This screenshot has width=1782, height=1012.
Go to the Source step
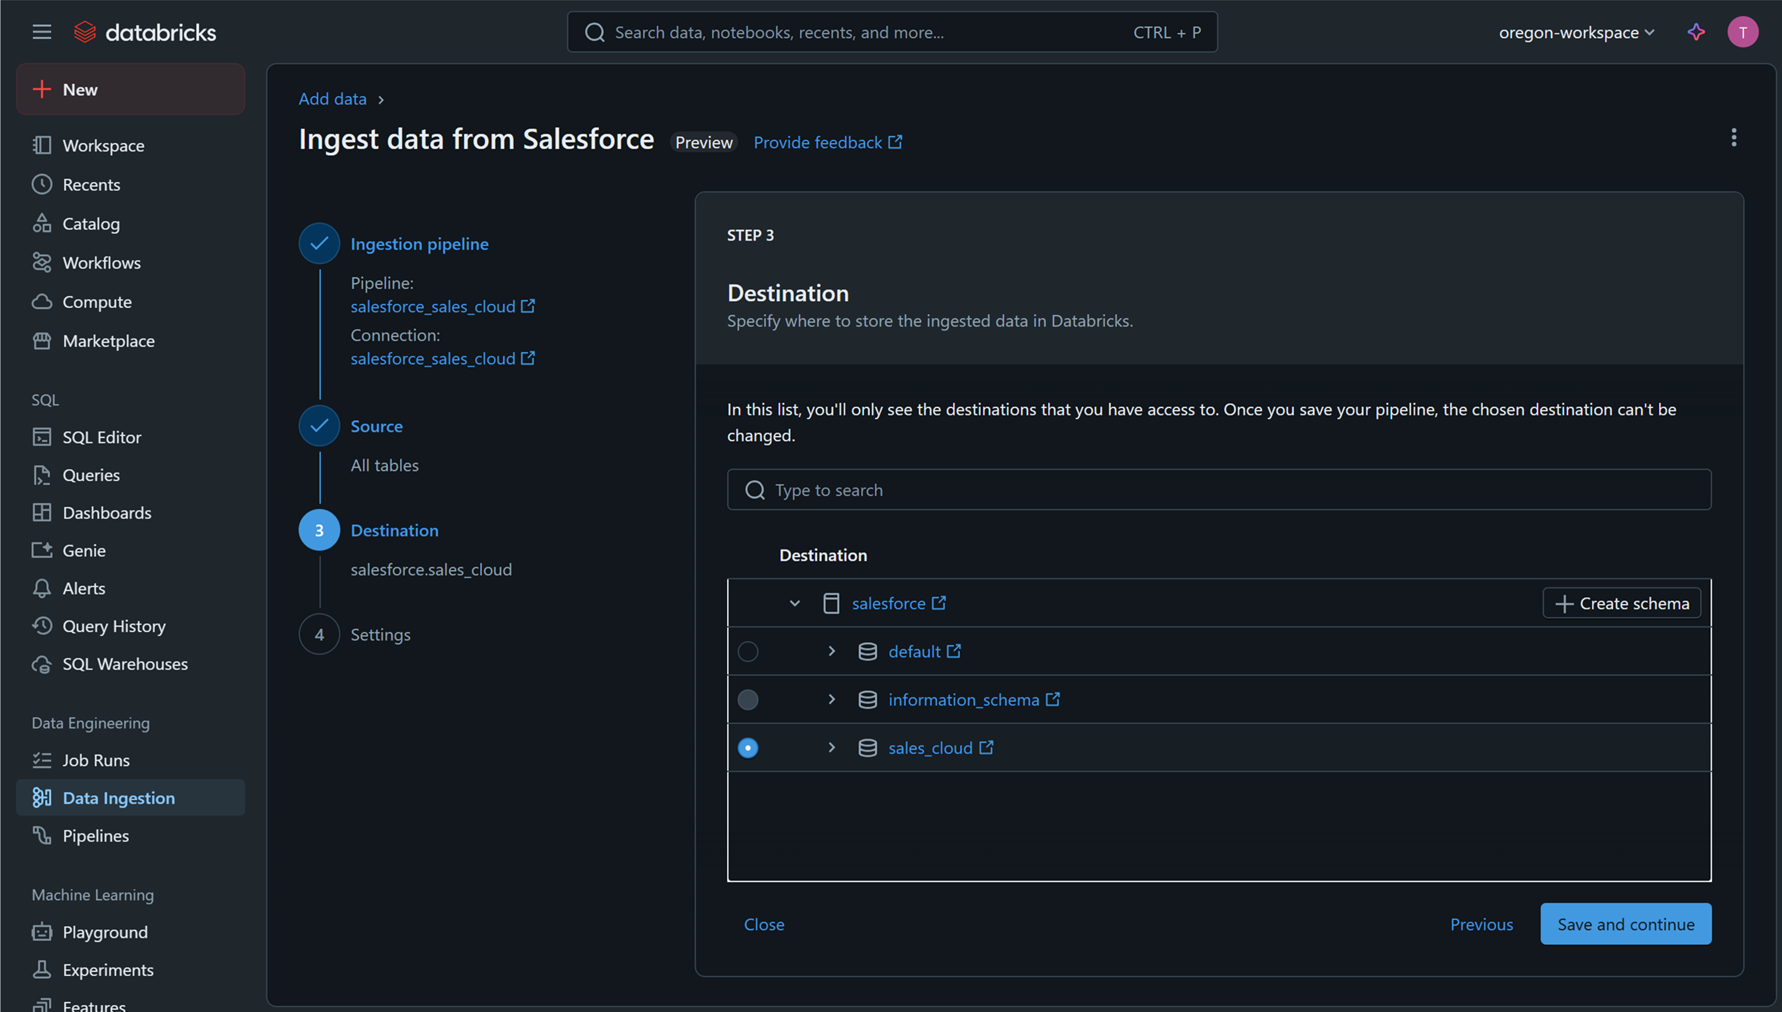coord(376,425)
